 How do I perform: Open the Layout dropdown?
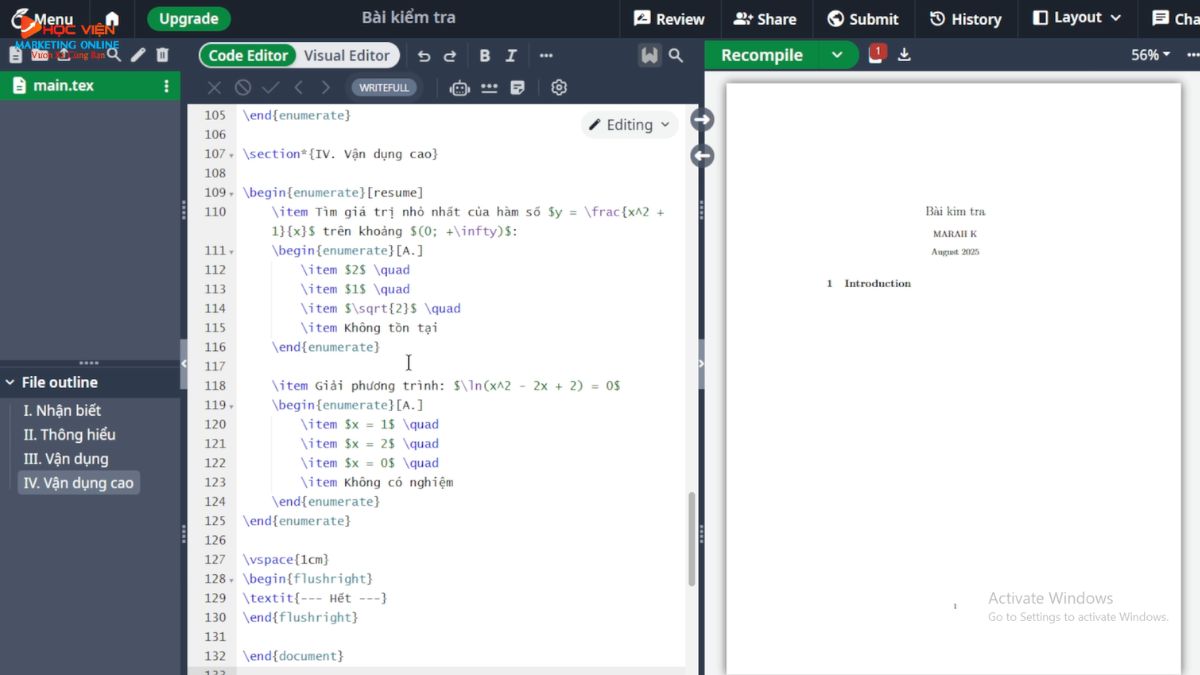tap(1077, 18)
